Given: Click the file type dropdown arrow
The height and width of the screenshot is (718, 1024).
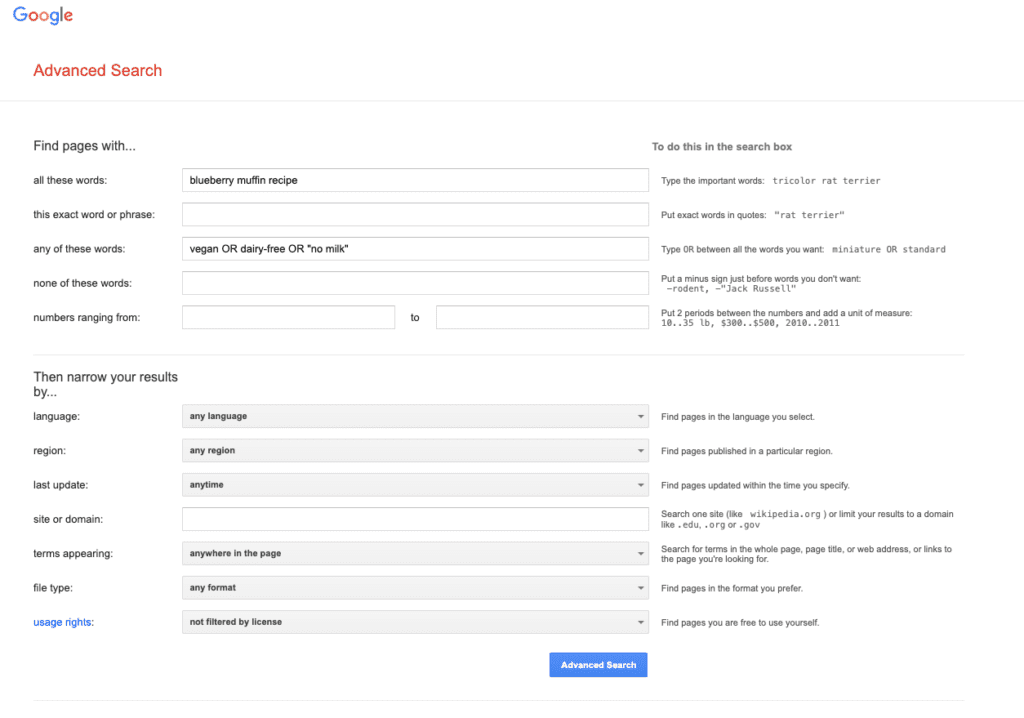Looking at the screenshot, I should point(640,588).
